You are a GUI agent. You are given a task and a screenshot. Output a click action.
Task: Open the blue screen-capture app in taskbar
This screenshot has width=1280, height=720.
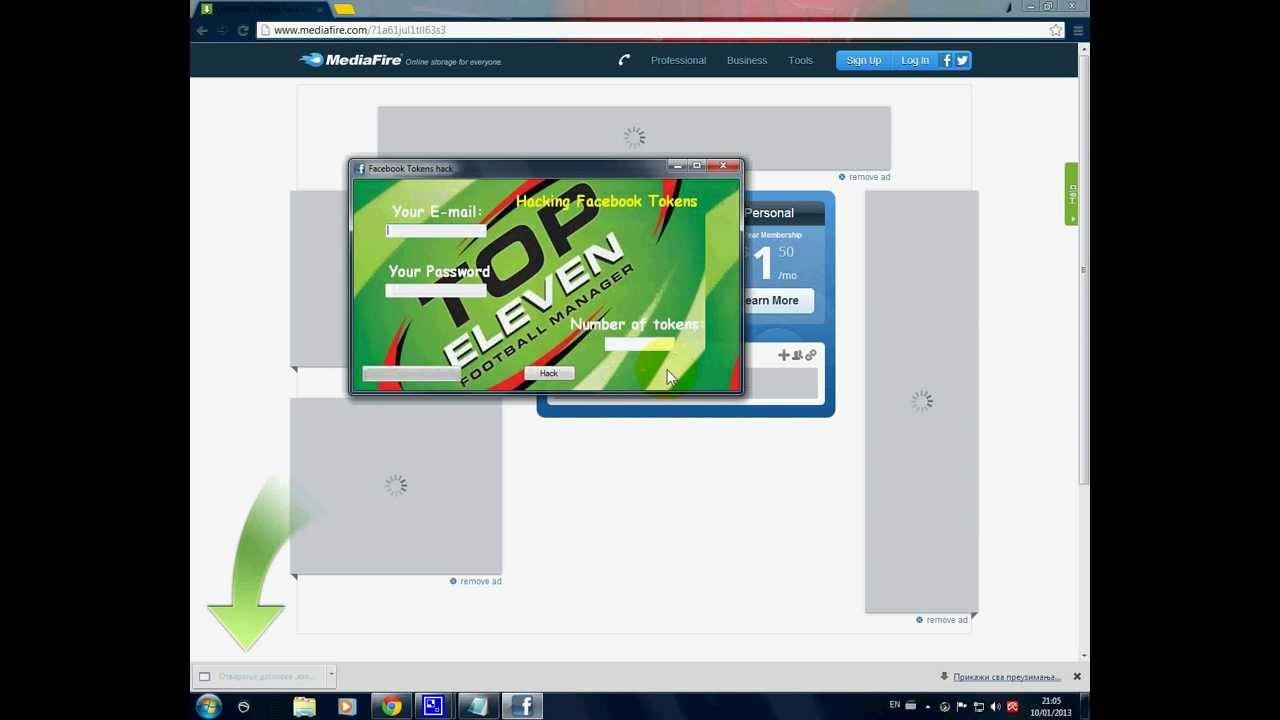point(433,706)
